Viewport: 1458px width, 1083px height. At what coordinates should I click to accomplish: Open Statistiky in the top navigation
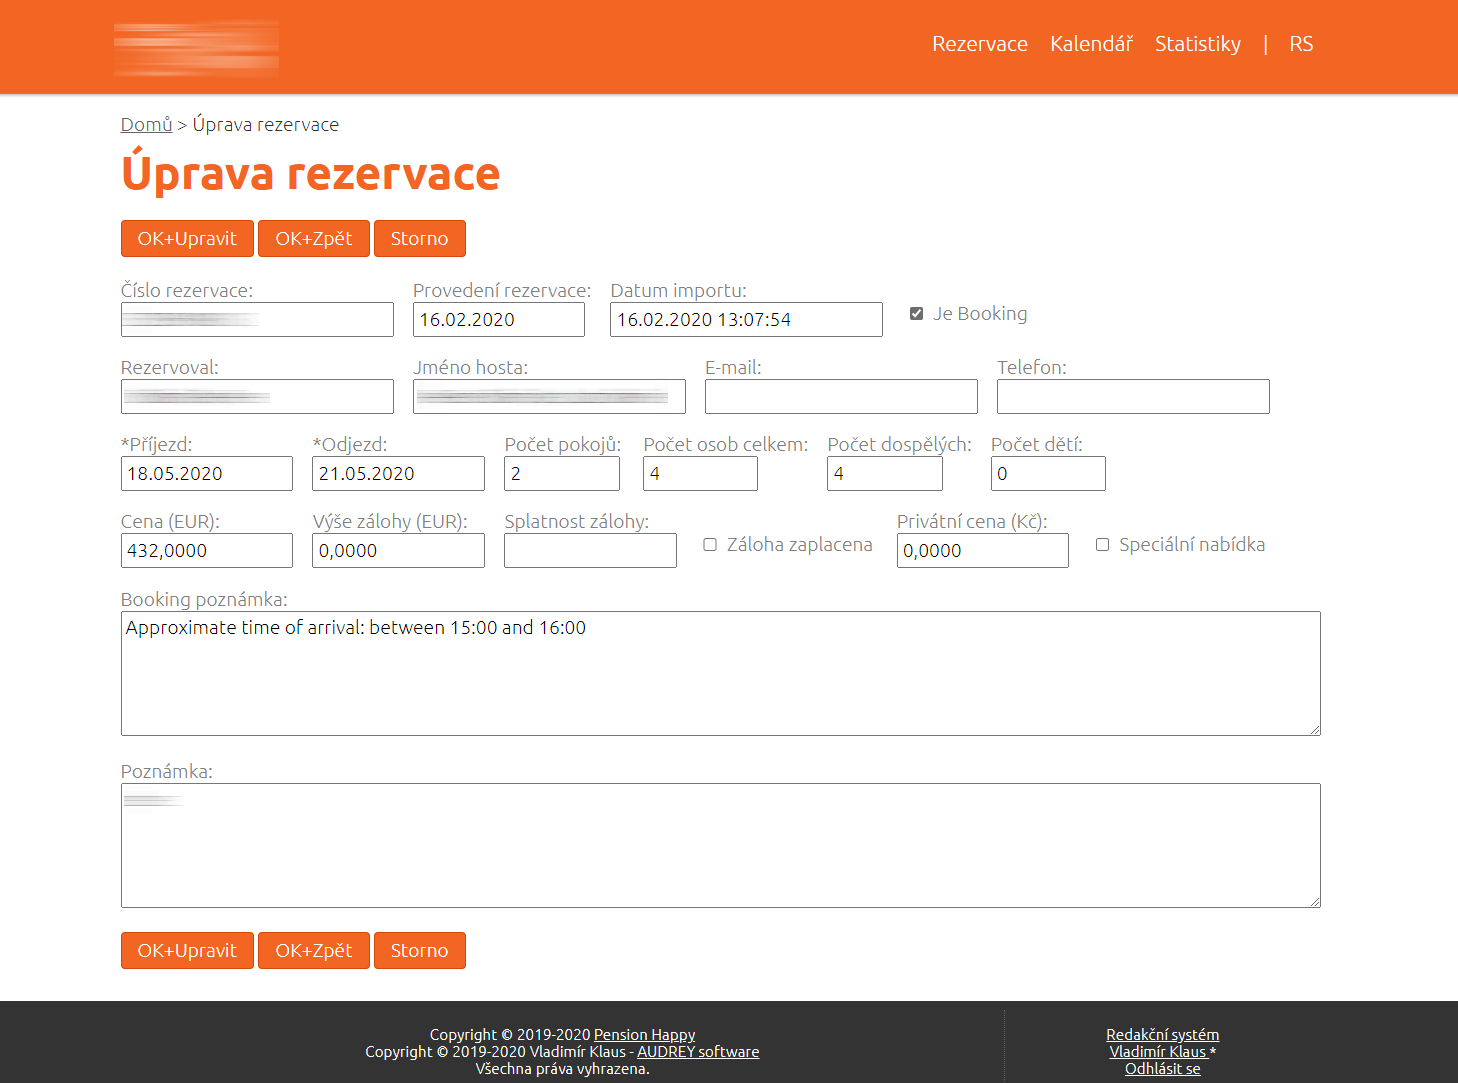[1197, 44]
